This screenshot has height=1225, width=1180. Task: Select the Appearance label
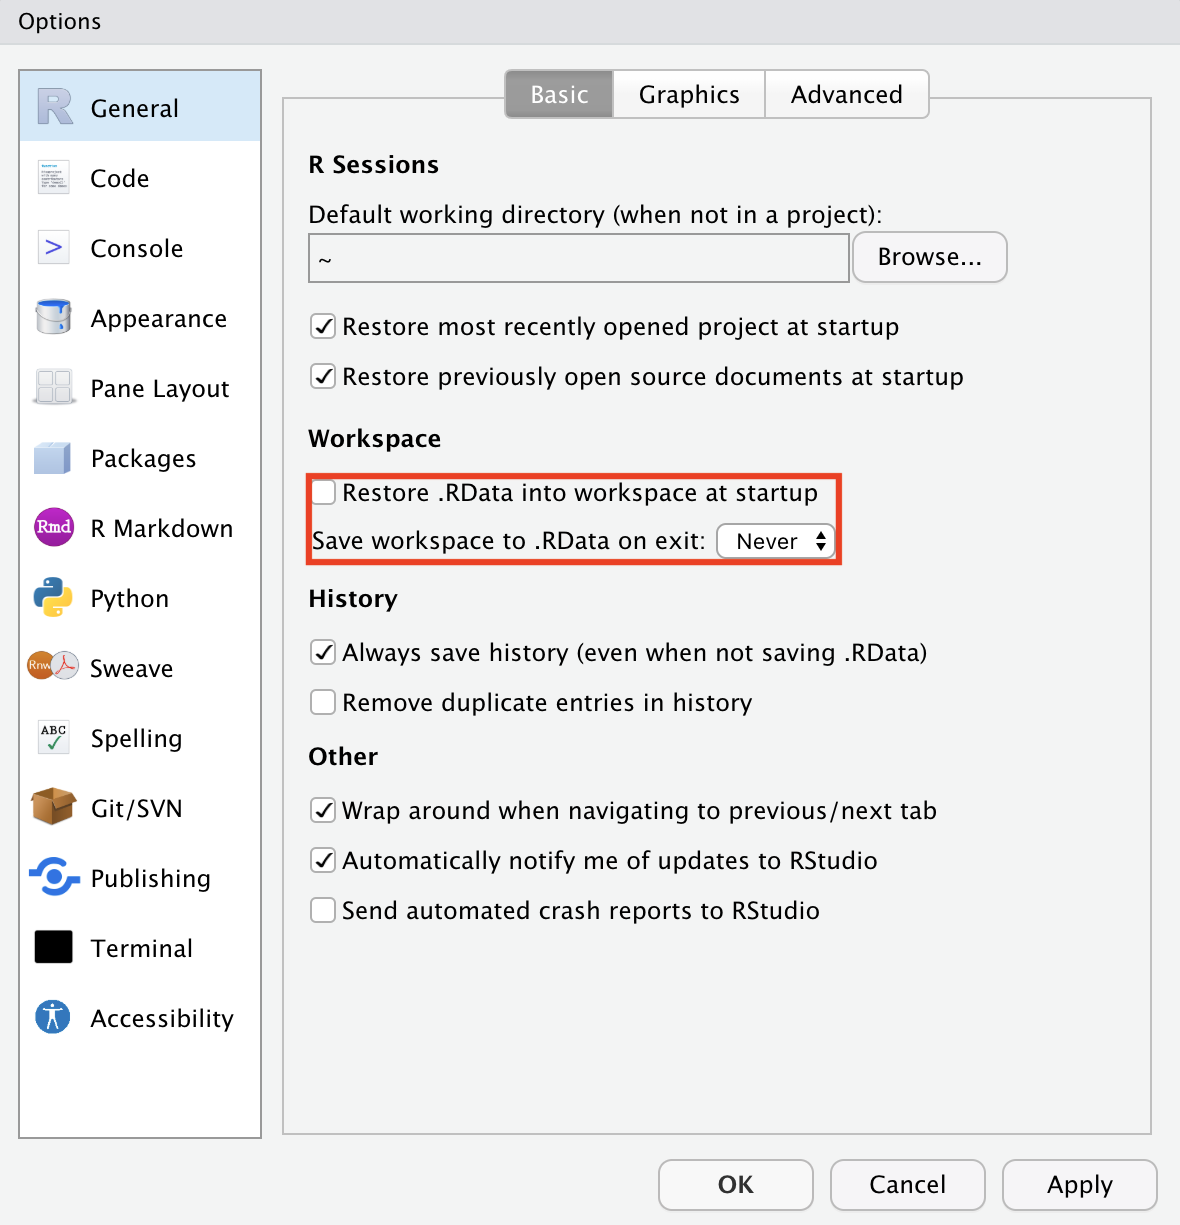(x=159, y=319)
